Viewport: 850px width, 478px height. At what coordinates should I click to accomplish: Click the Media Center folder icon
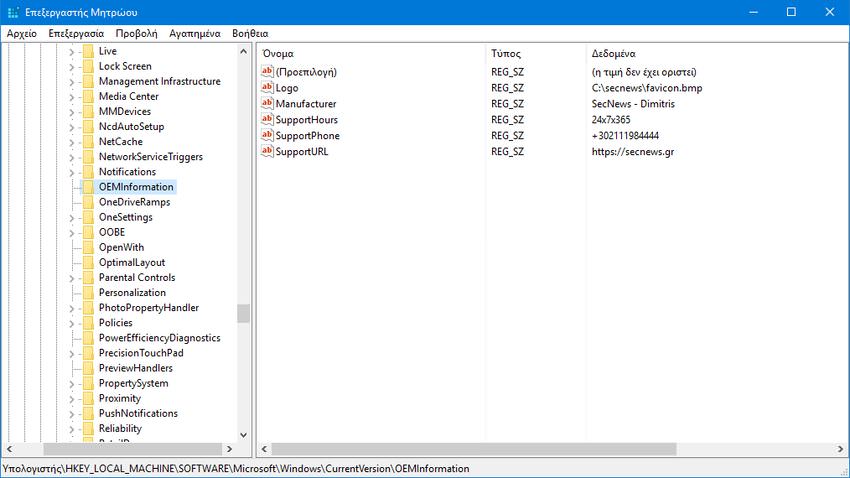tap(88, 96)
